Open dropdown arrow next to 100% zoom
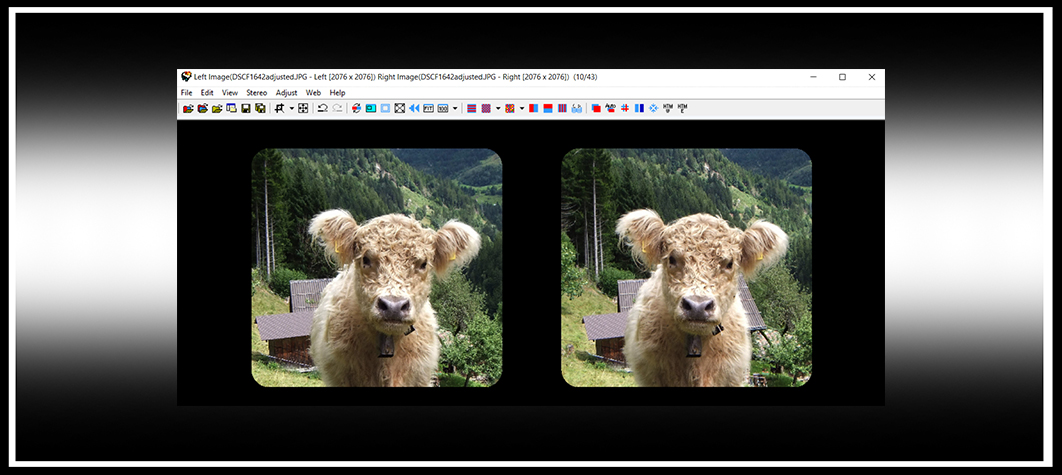Viewport: 1062px width, 475px height. 455,108
